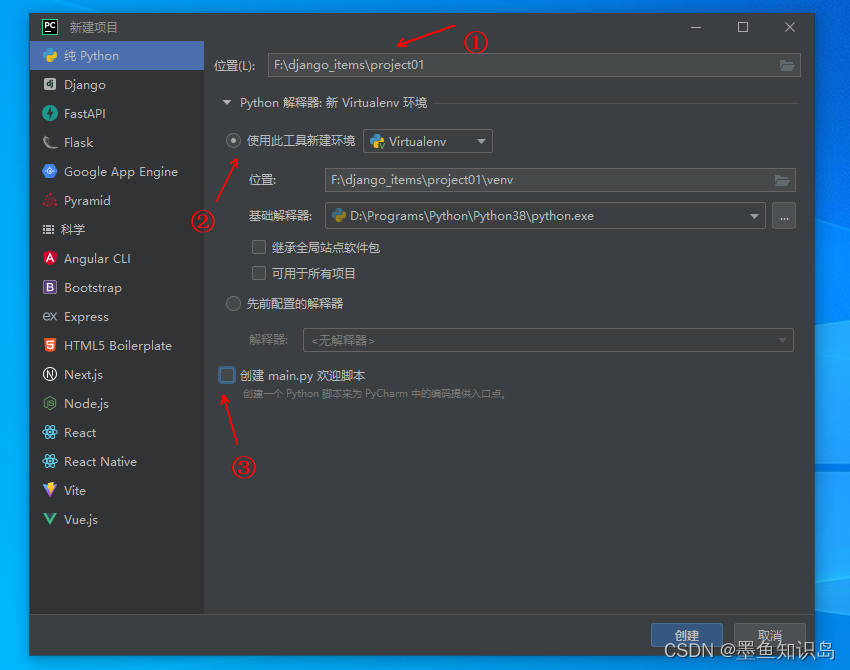Choose React Native project type

point(117,461)
